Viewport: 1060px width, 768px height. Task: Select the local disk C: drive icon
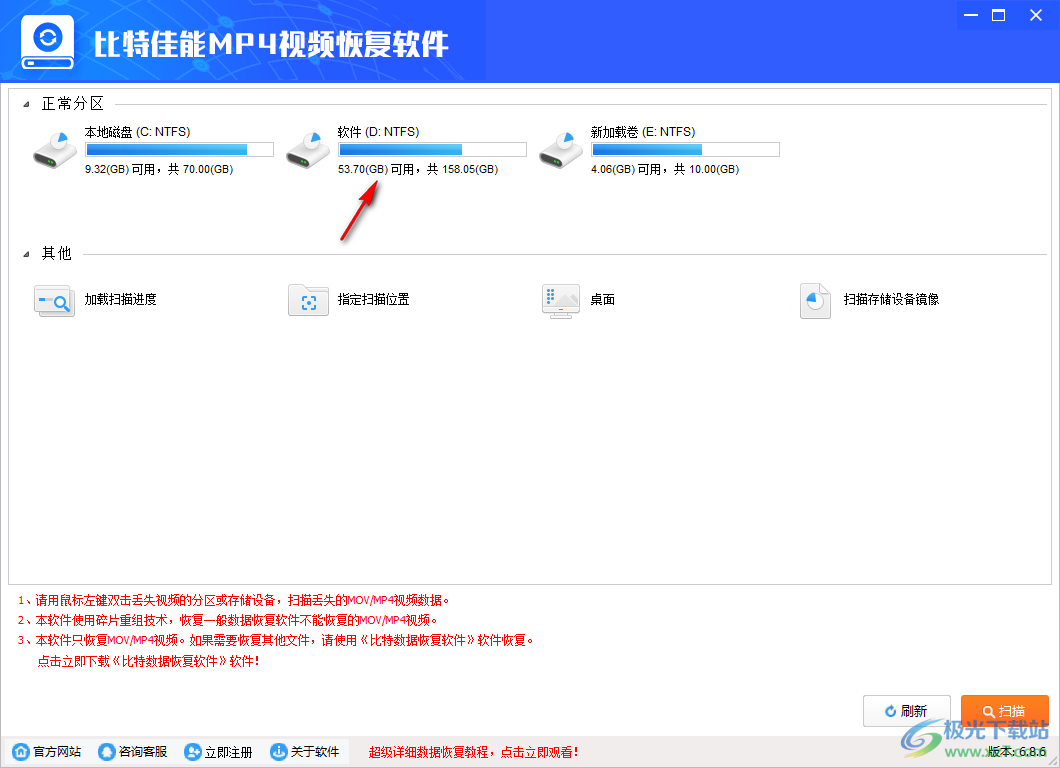(x=55, y=150)
